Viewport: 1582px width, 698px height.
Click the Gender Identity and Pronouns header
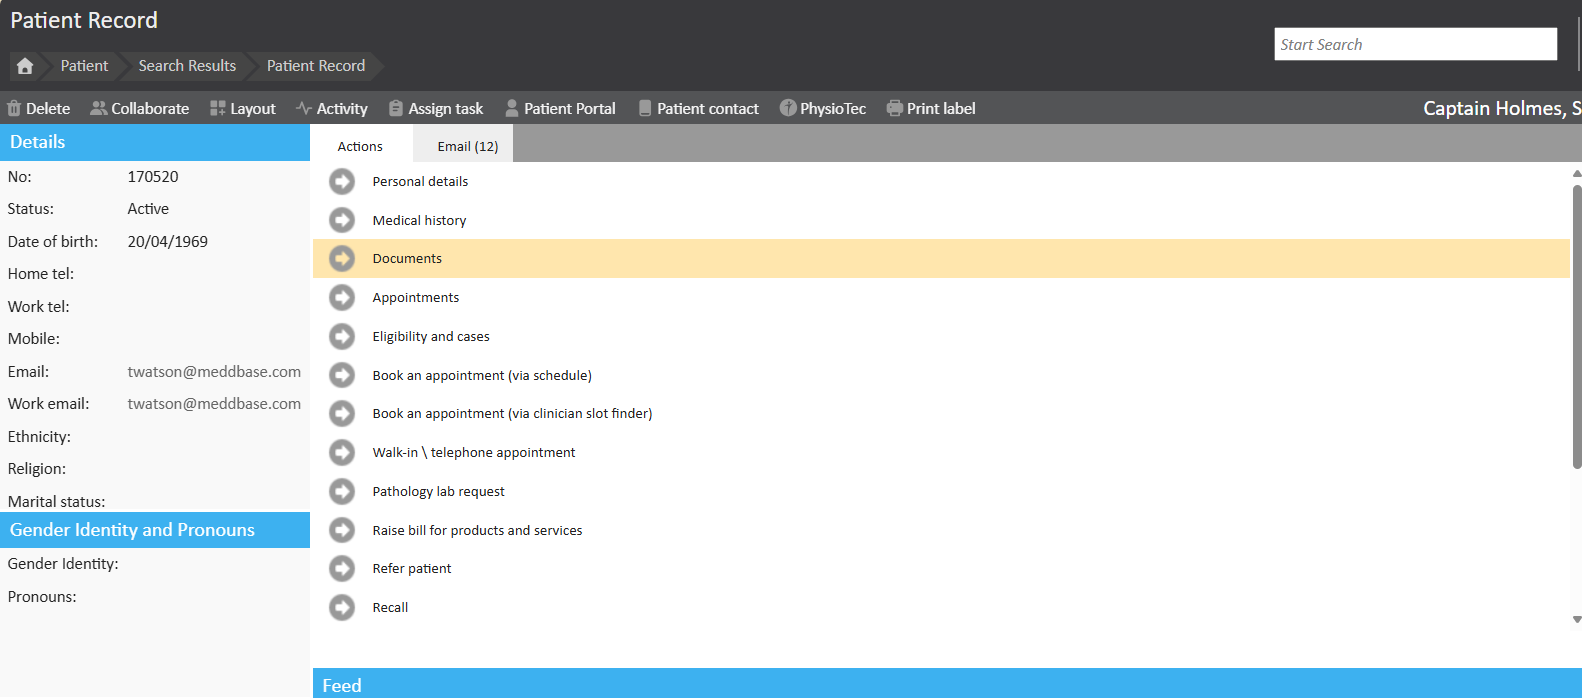click(x=155, y=530)
